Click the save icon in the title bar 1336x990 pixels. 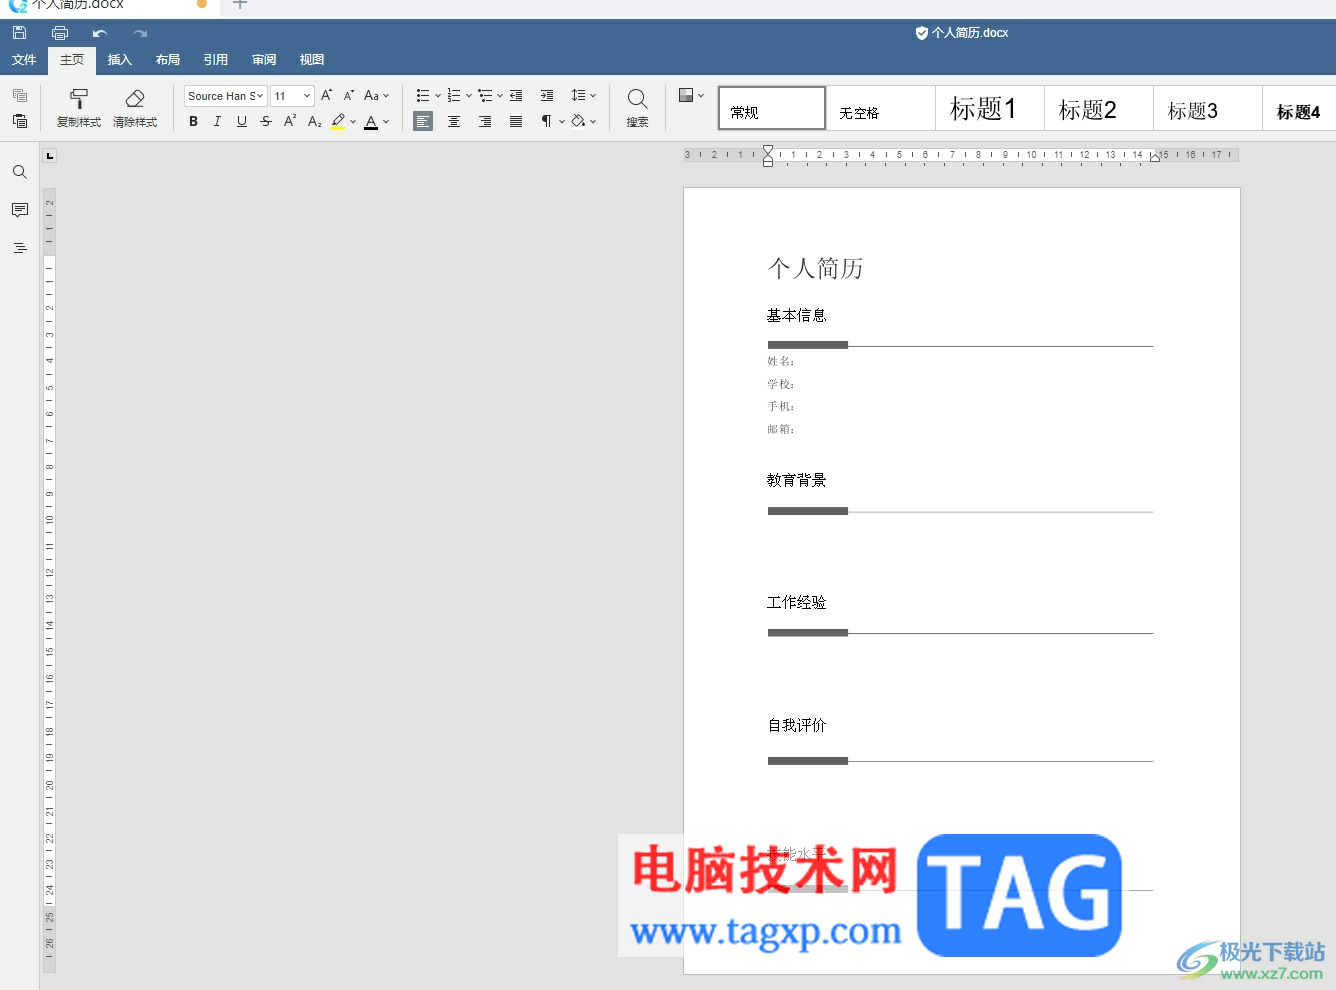[x=19, y=33]
